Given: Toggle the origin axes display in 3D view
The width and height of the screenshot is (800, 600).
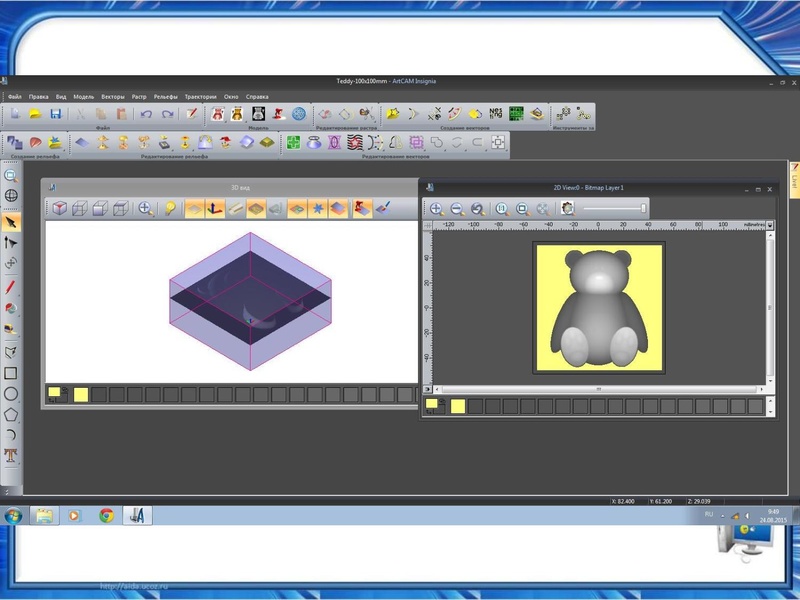Looking at the screenshot, I should pyautogui.click(x=215, y=208).
